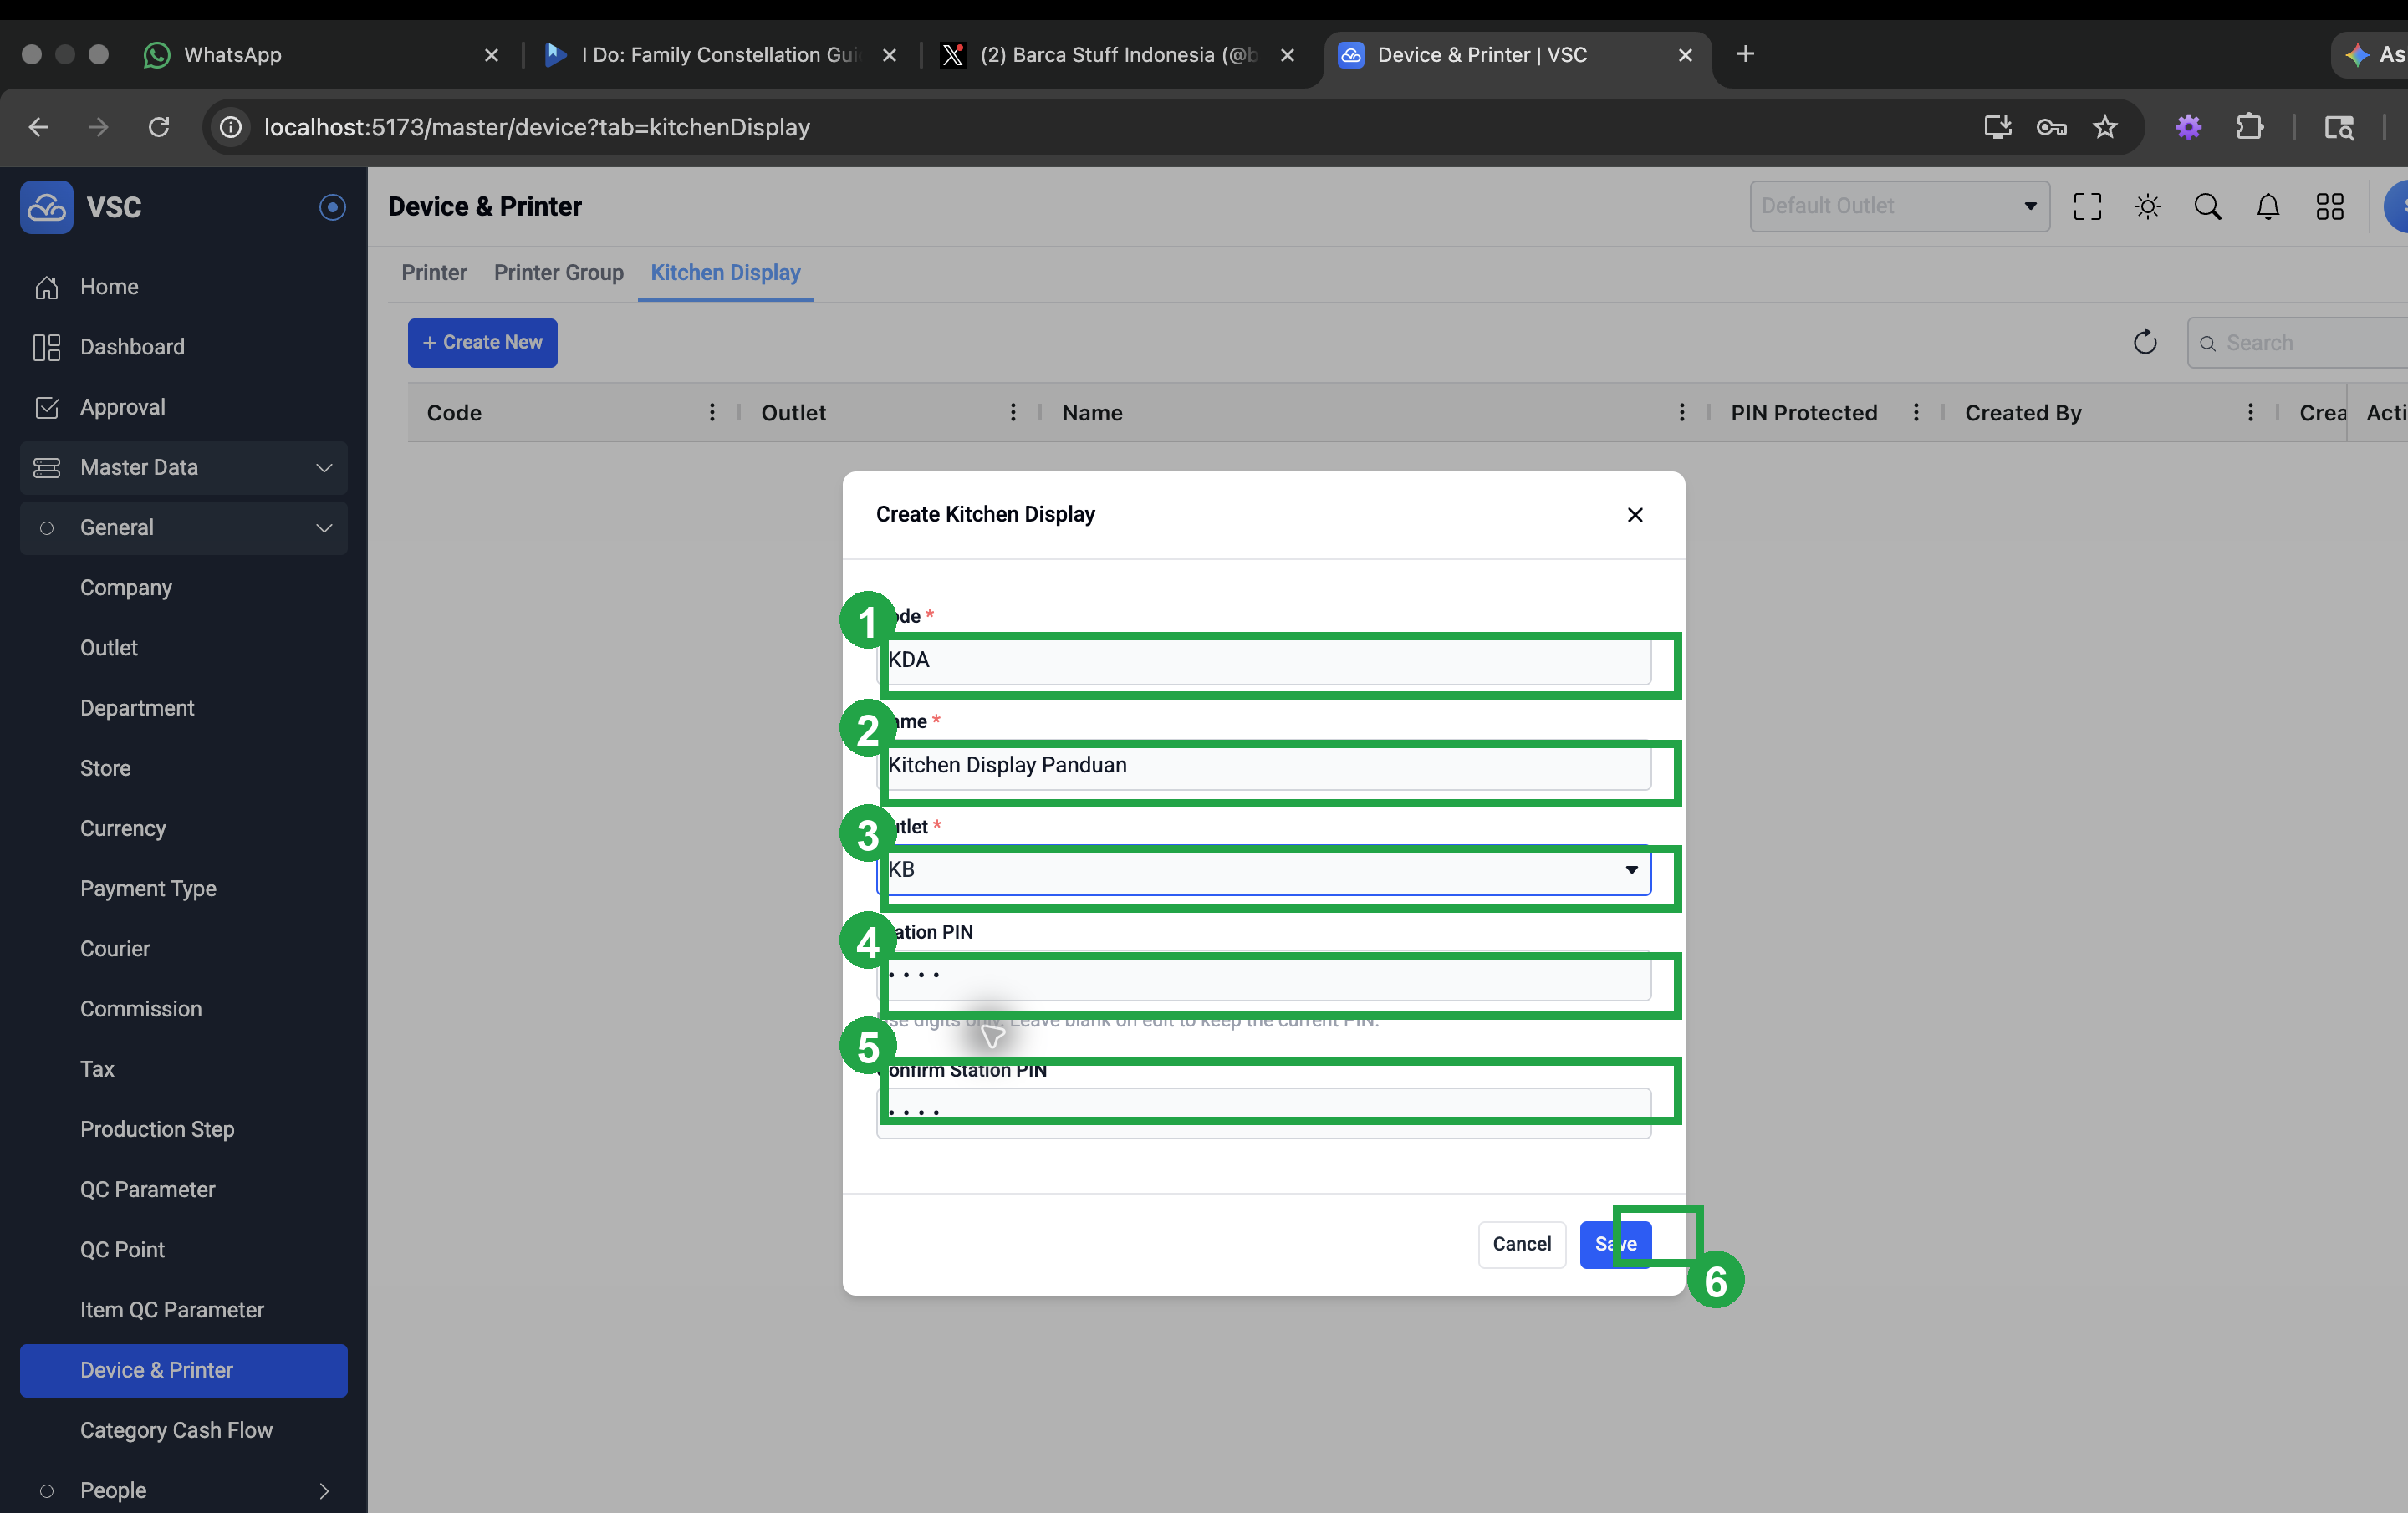Click the Code field containing KDA

pyautogui.click(x=1264, y=660)
